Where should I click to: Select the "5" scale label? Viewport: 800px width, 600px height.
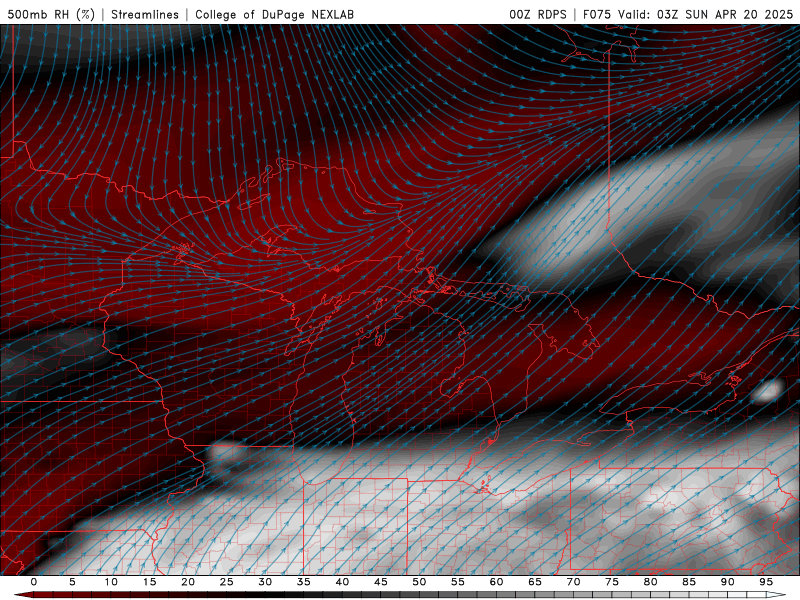[x=72, y=582]
